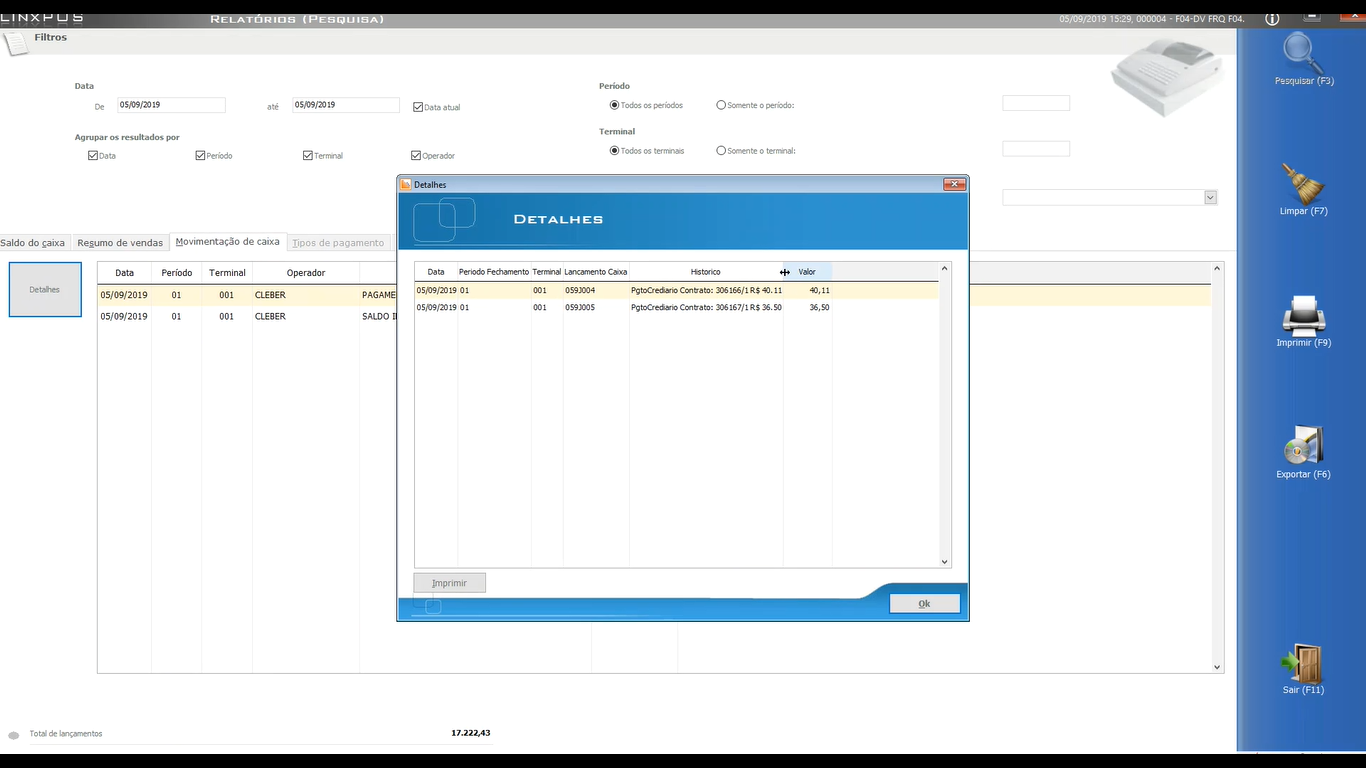
Task: Click the até end date field
Action: pyautogui.click(x=346, y=105)
